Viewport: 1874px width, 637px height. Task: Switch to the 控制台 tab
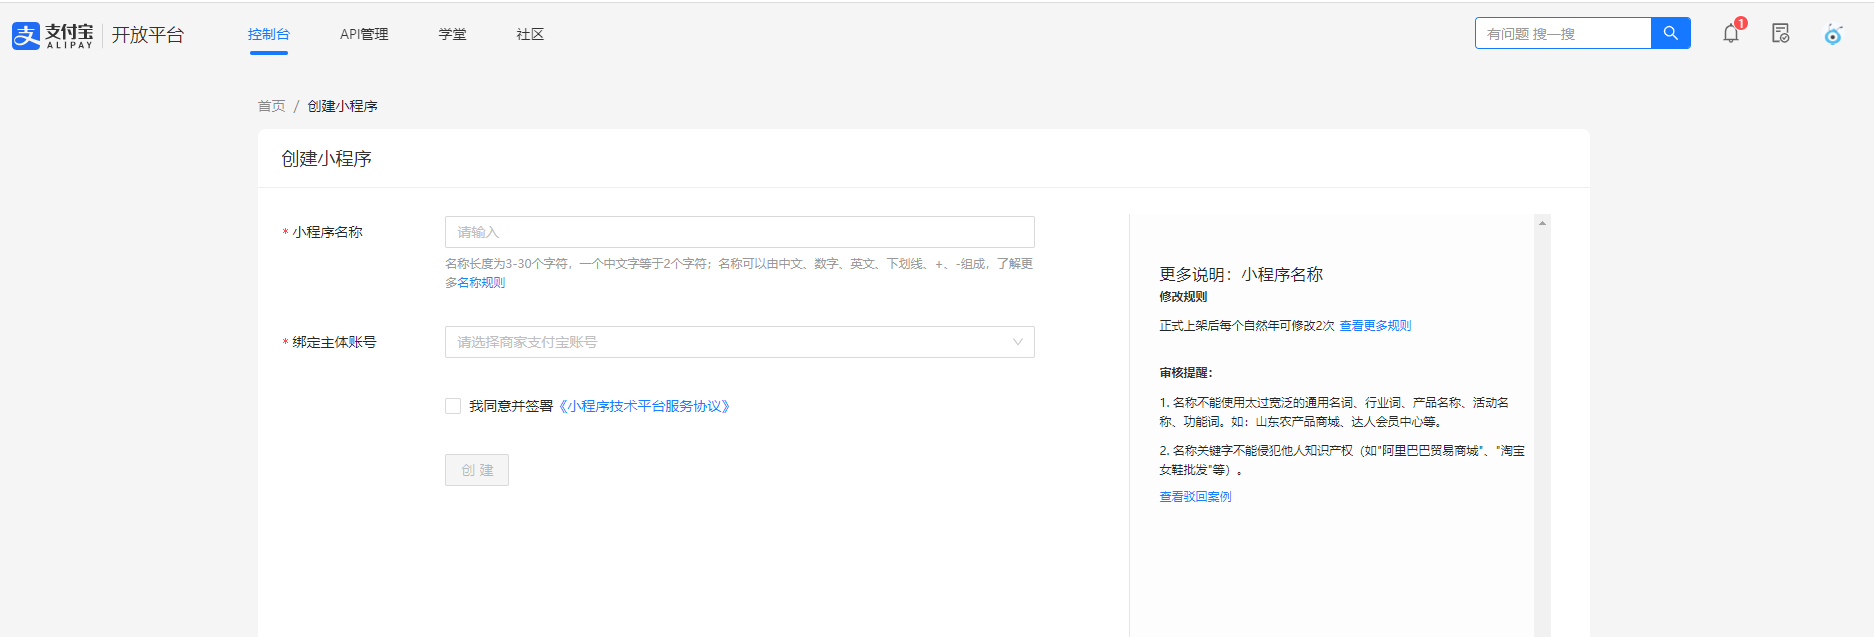(x=268, y=34)
